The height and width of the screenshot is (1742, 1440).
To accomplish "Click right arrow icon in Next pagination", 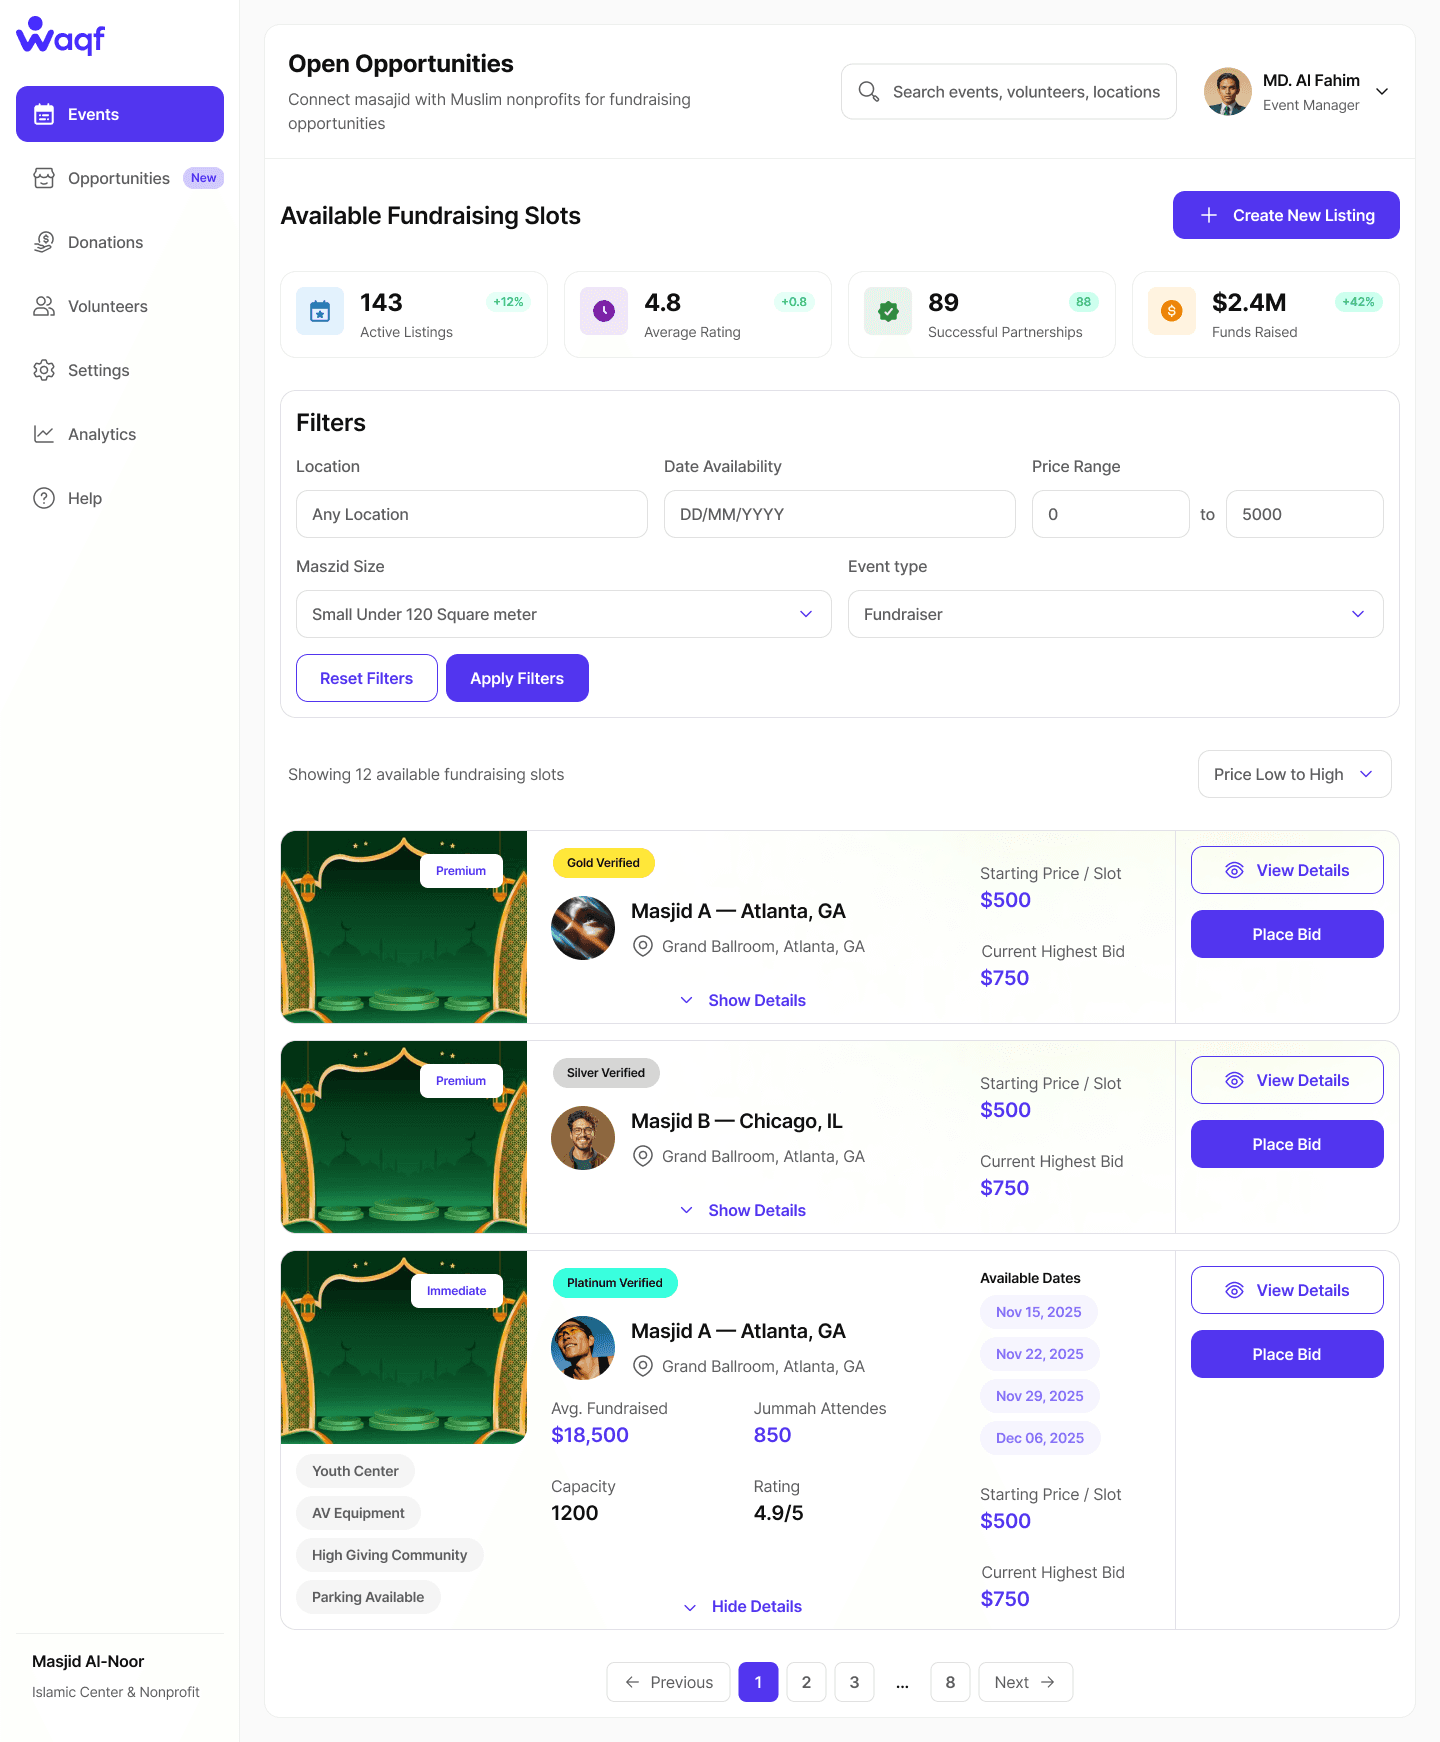I will 1048,1682.
